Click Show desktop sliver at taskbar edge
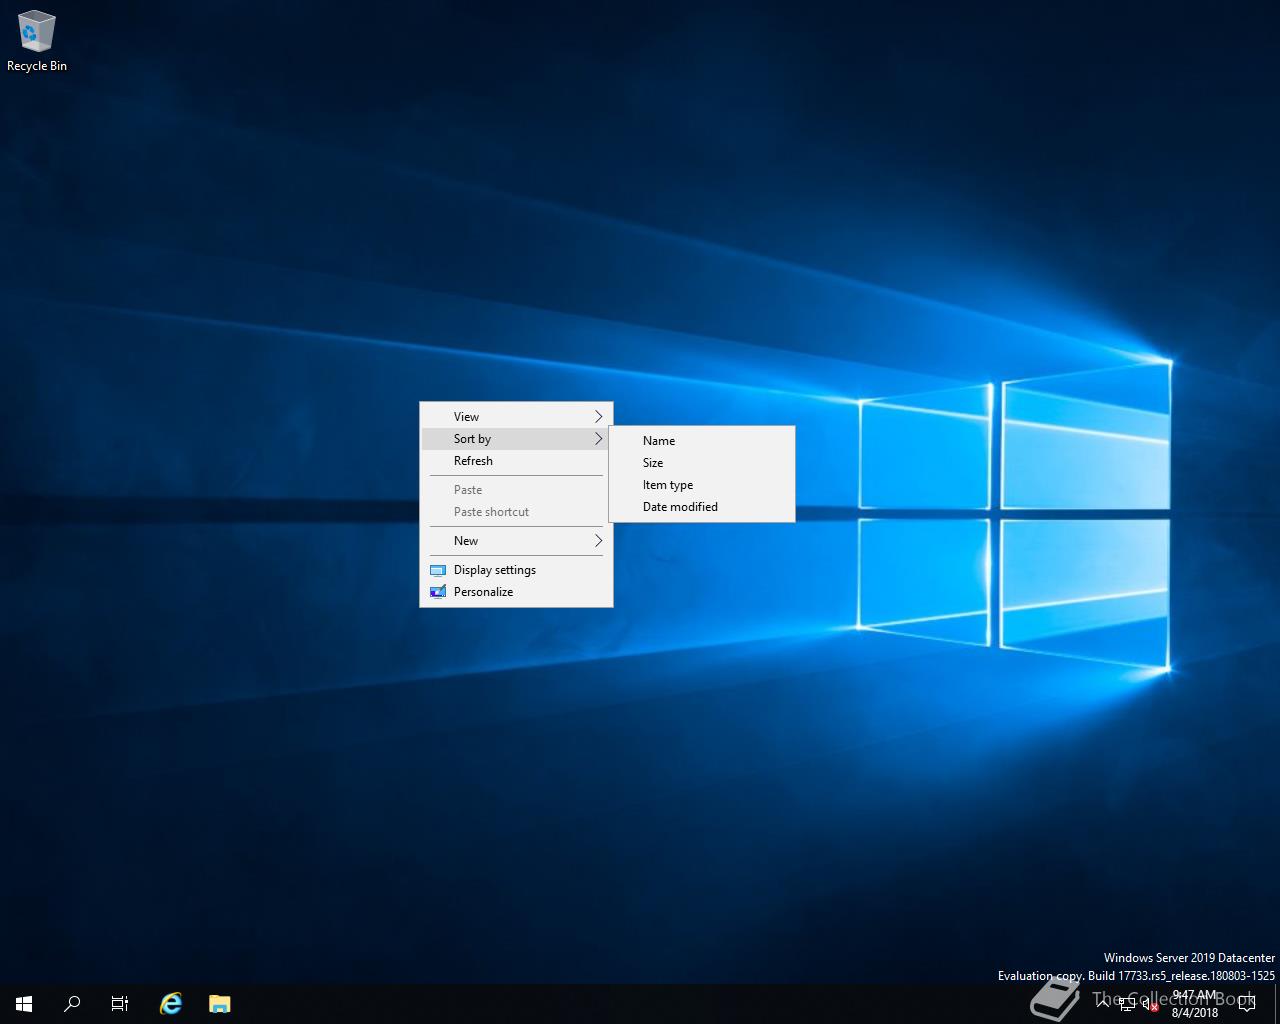Screen dimensions: 1280x1024 coord(1277,1004)
